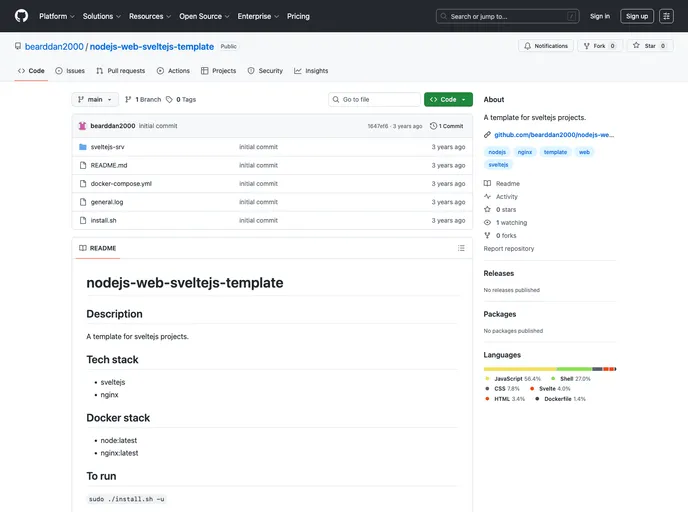Expand the main branch dropdown
The height and width of the screenshot is (512, 688).
pos(95,100)
